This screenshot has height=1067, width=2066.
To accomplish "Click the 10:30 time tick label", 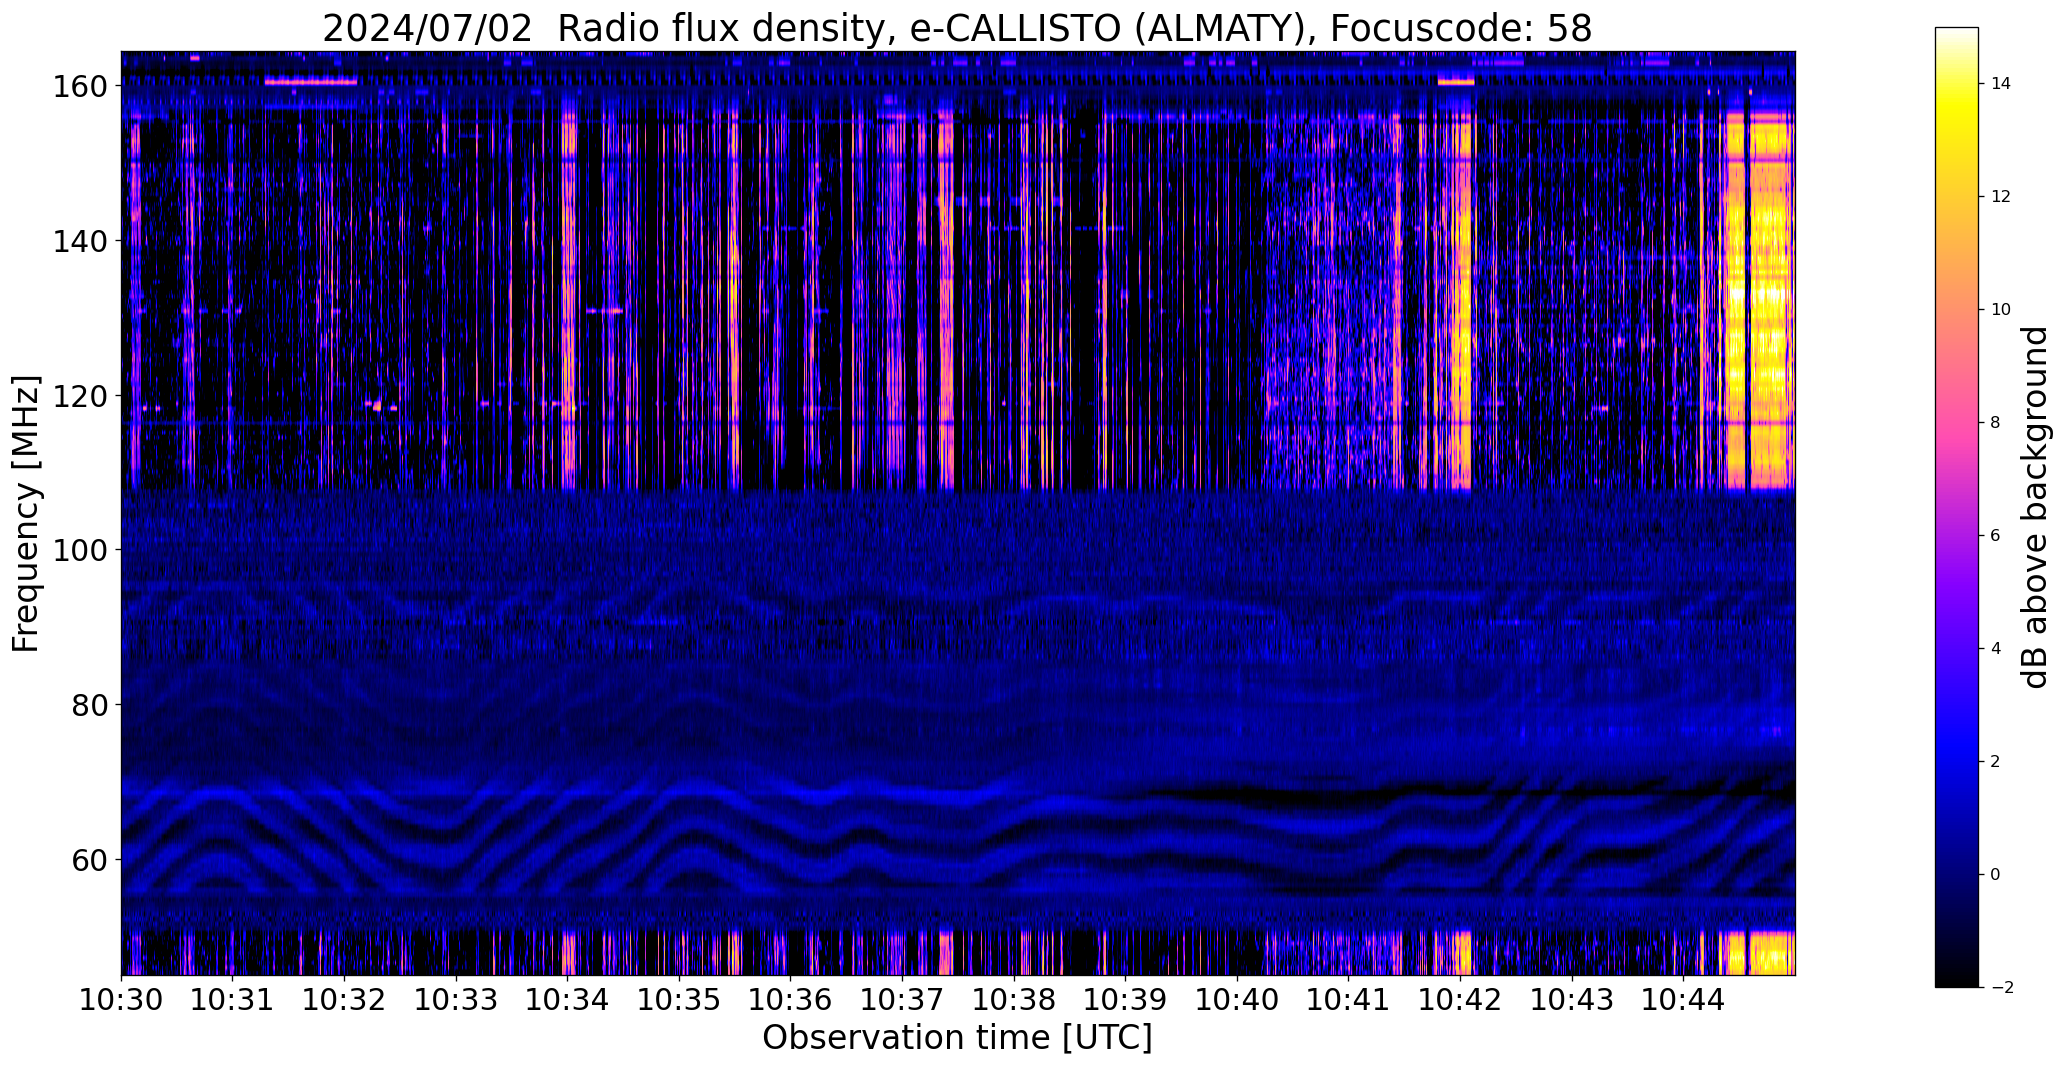I will 122,999.
